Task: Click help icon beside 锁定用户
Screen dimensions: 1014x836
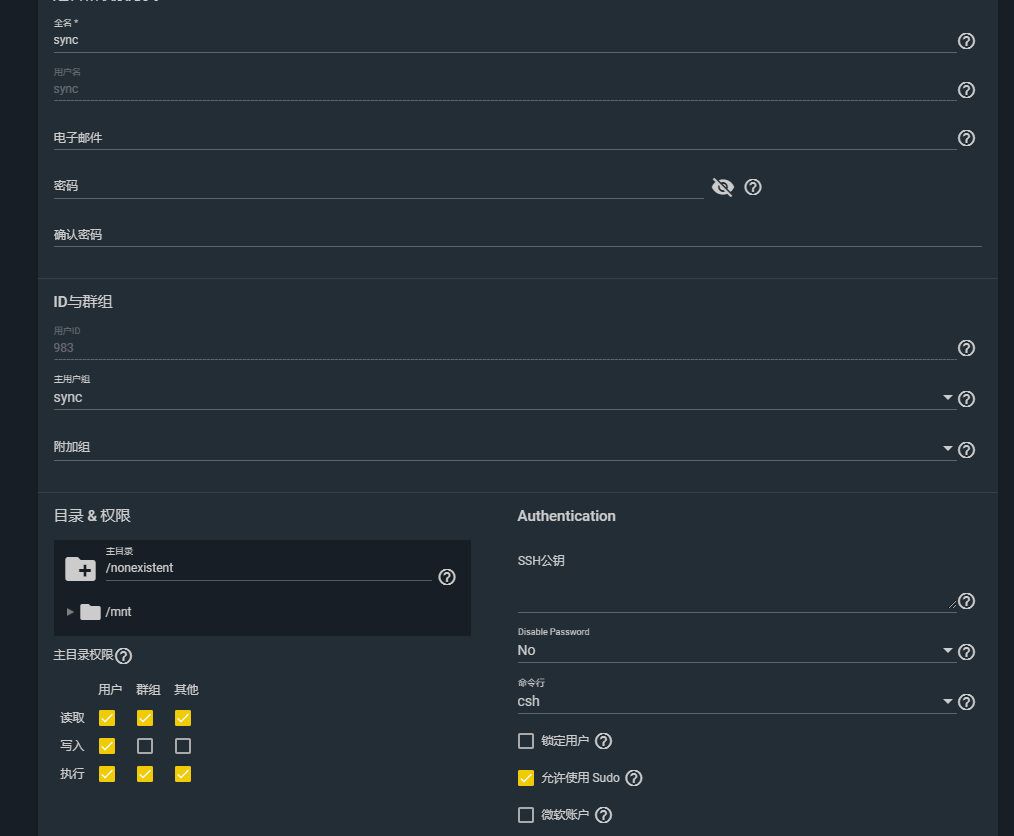Action: point(603,741)
